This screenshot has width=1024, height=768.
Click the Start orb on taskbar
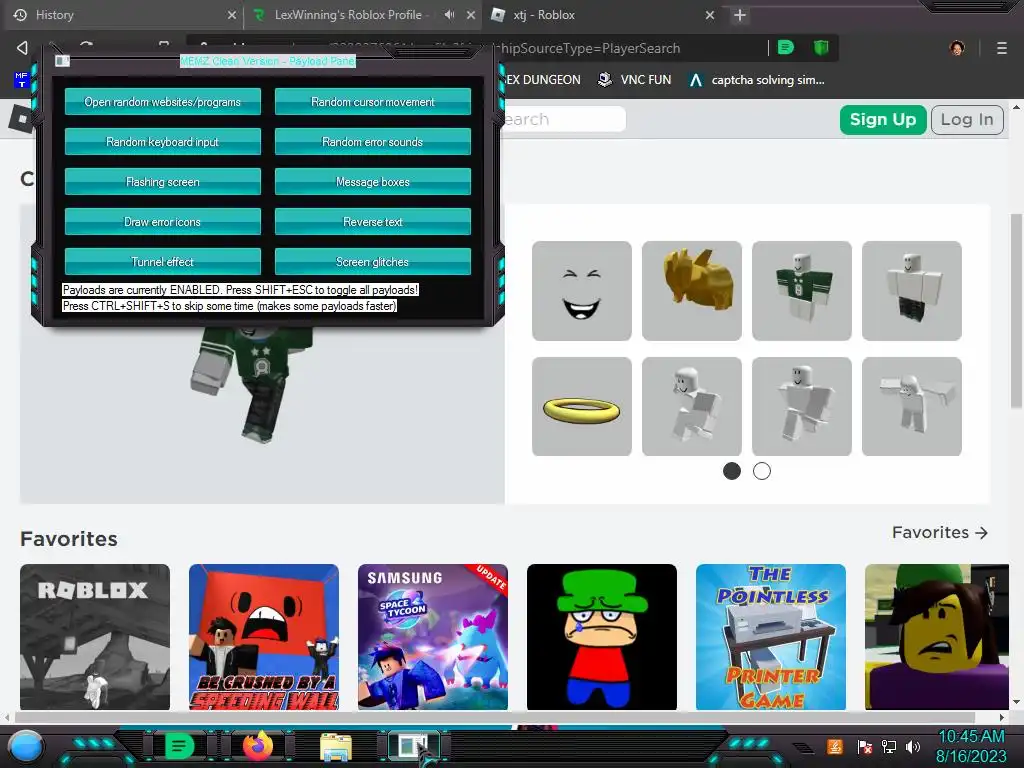(x=26, y=746)
